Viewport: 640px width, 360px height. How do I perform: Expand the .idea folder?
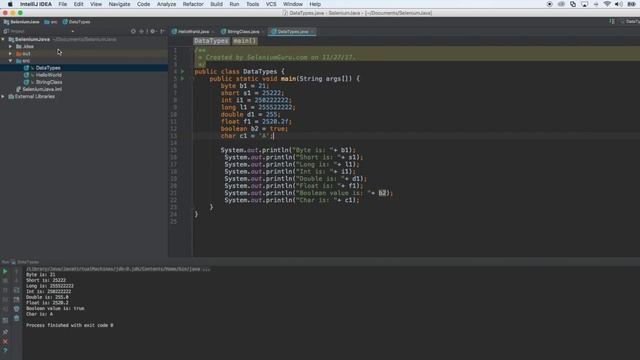pos(11,47)
